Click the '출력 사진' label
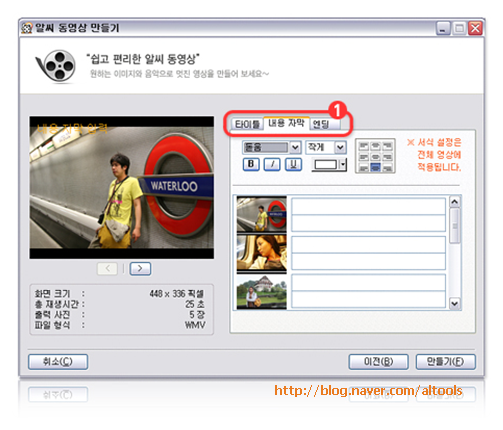The image size is (503, 430). [52, 314]
